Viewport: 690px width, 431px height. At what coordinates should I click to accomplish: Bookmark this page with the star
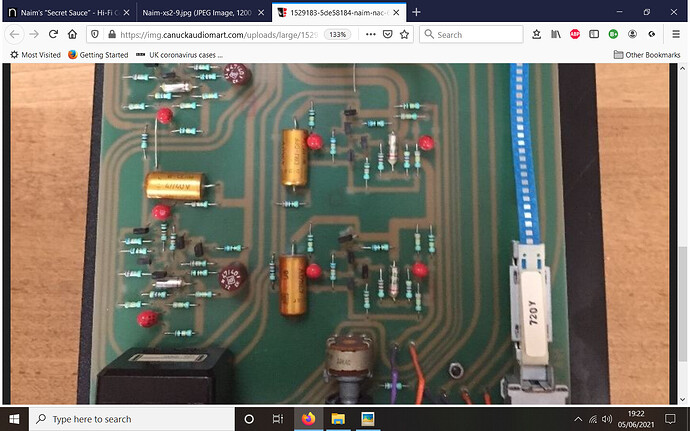406,34
